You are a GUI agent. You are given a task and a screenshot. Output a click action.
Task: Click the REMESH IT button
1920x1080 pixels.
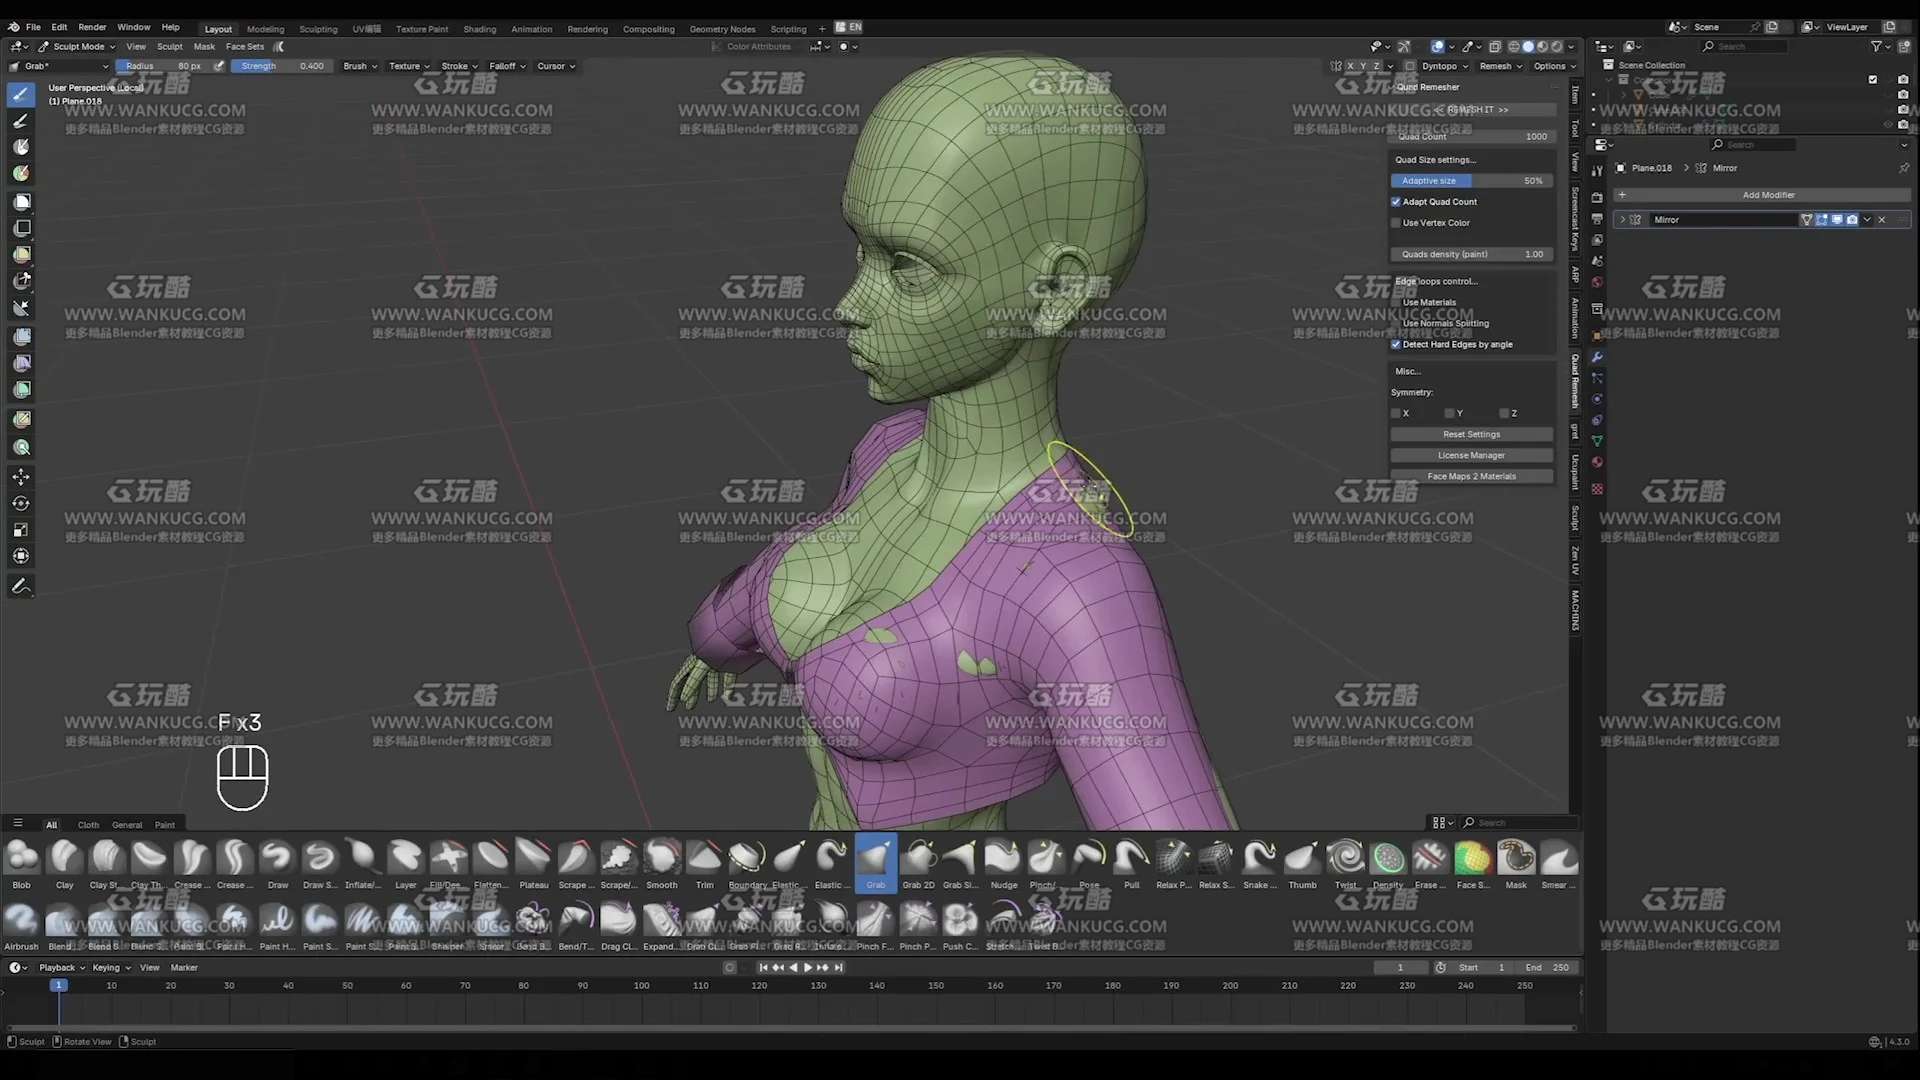click(x=1472, y=110)
